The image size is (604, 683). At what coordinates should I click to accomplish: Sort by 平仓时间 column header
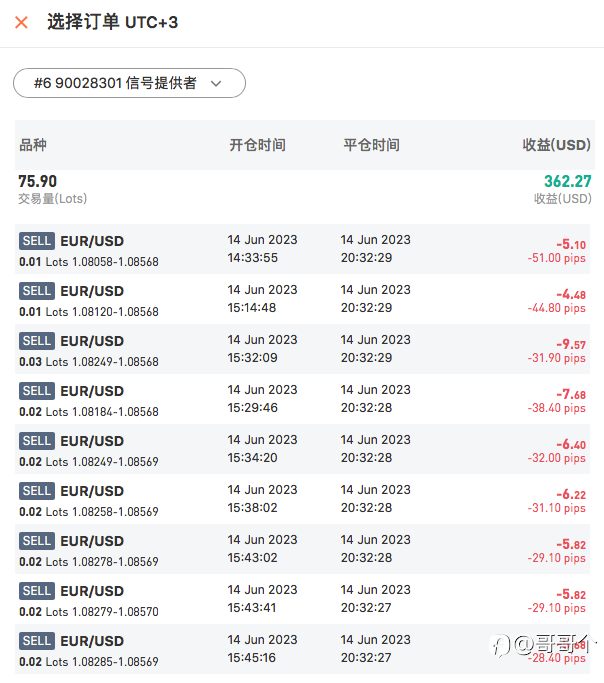click(371, 145)
